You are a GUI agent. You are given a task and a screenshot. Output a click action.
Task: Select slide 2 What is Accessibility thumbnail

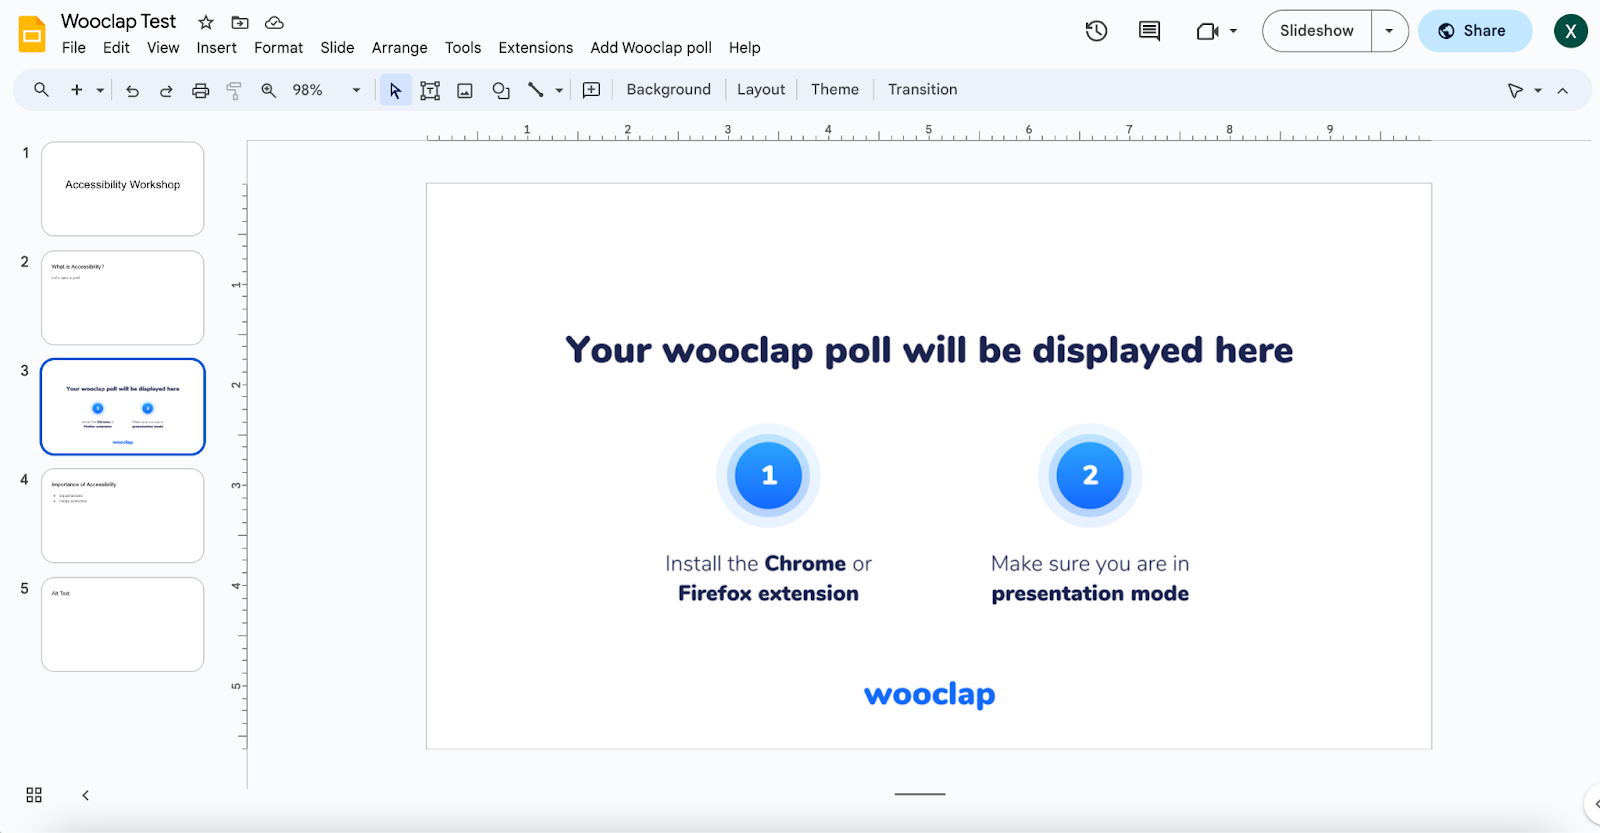coord(123,298)
